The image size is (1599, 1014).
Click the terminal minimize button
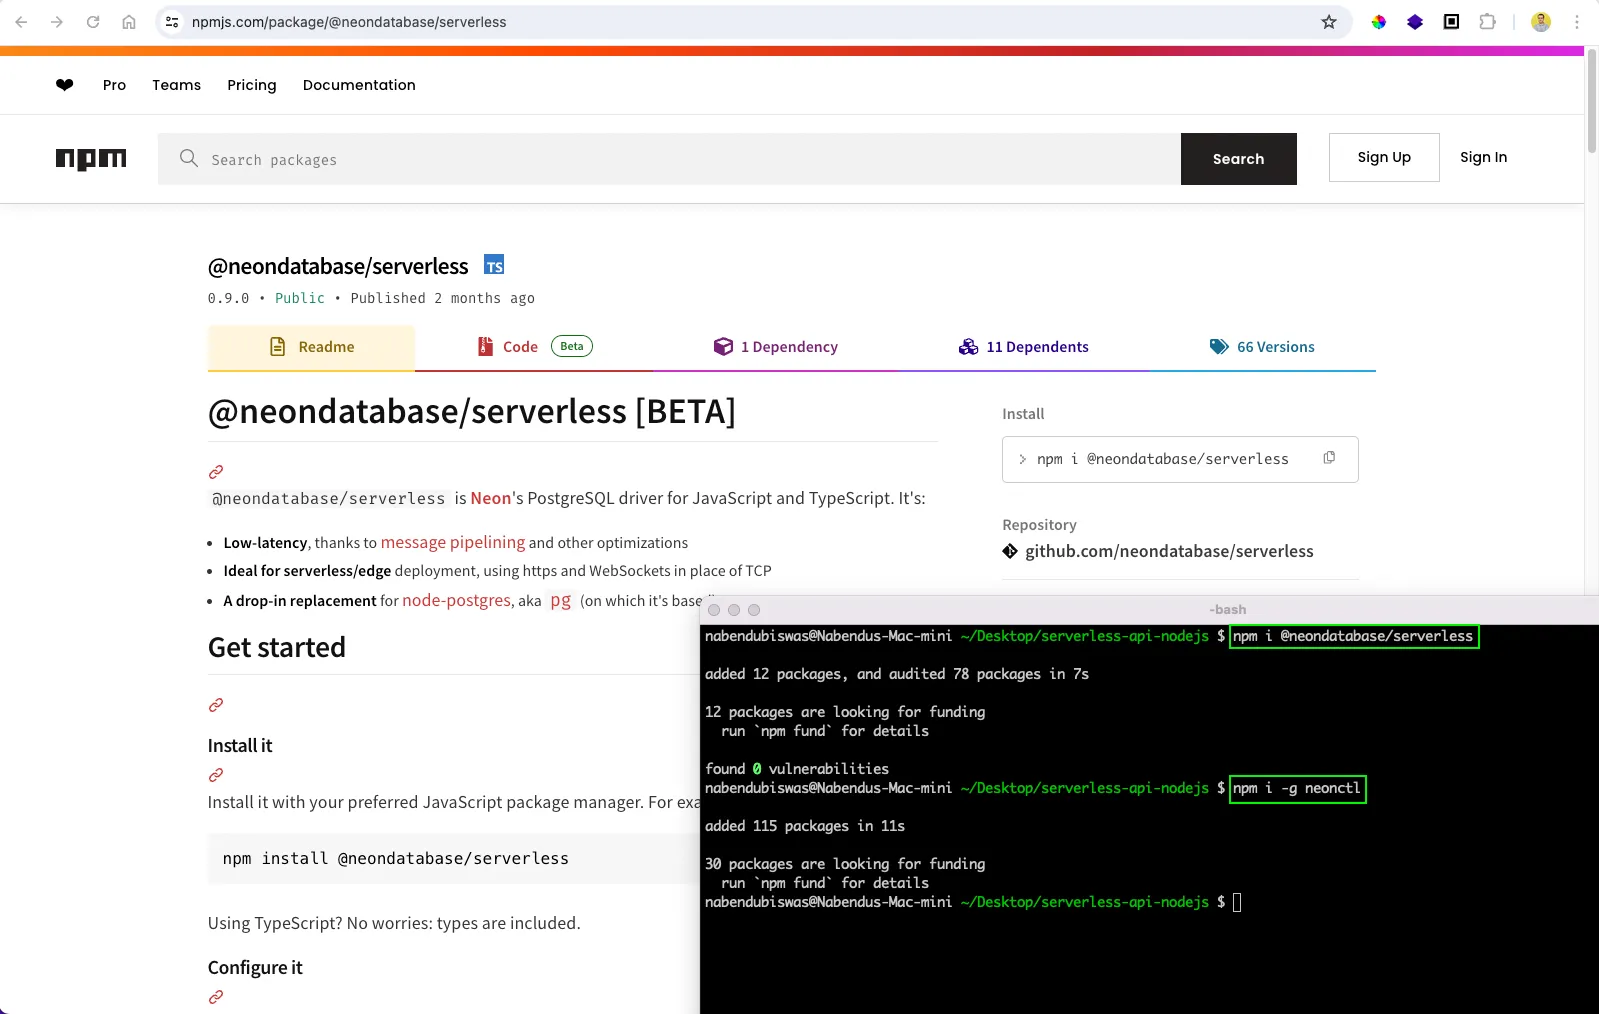[734, 610]
